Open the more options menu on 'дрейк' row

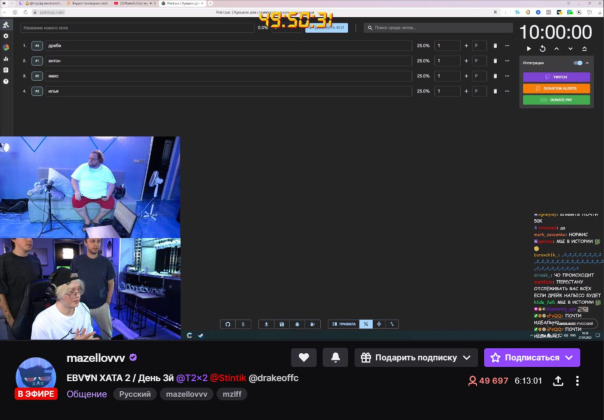507,45
